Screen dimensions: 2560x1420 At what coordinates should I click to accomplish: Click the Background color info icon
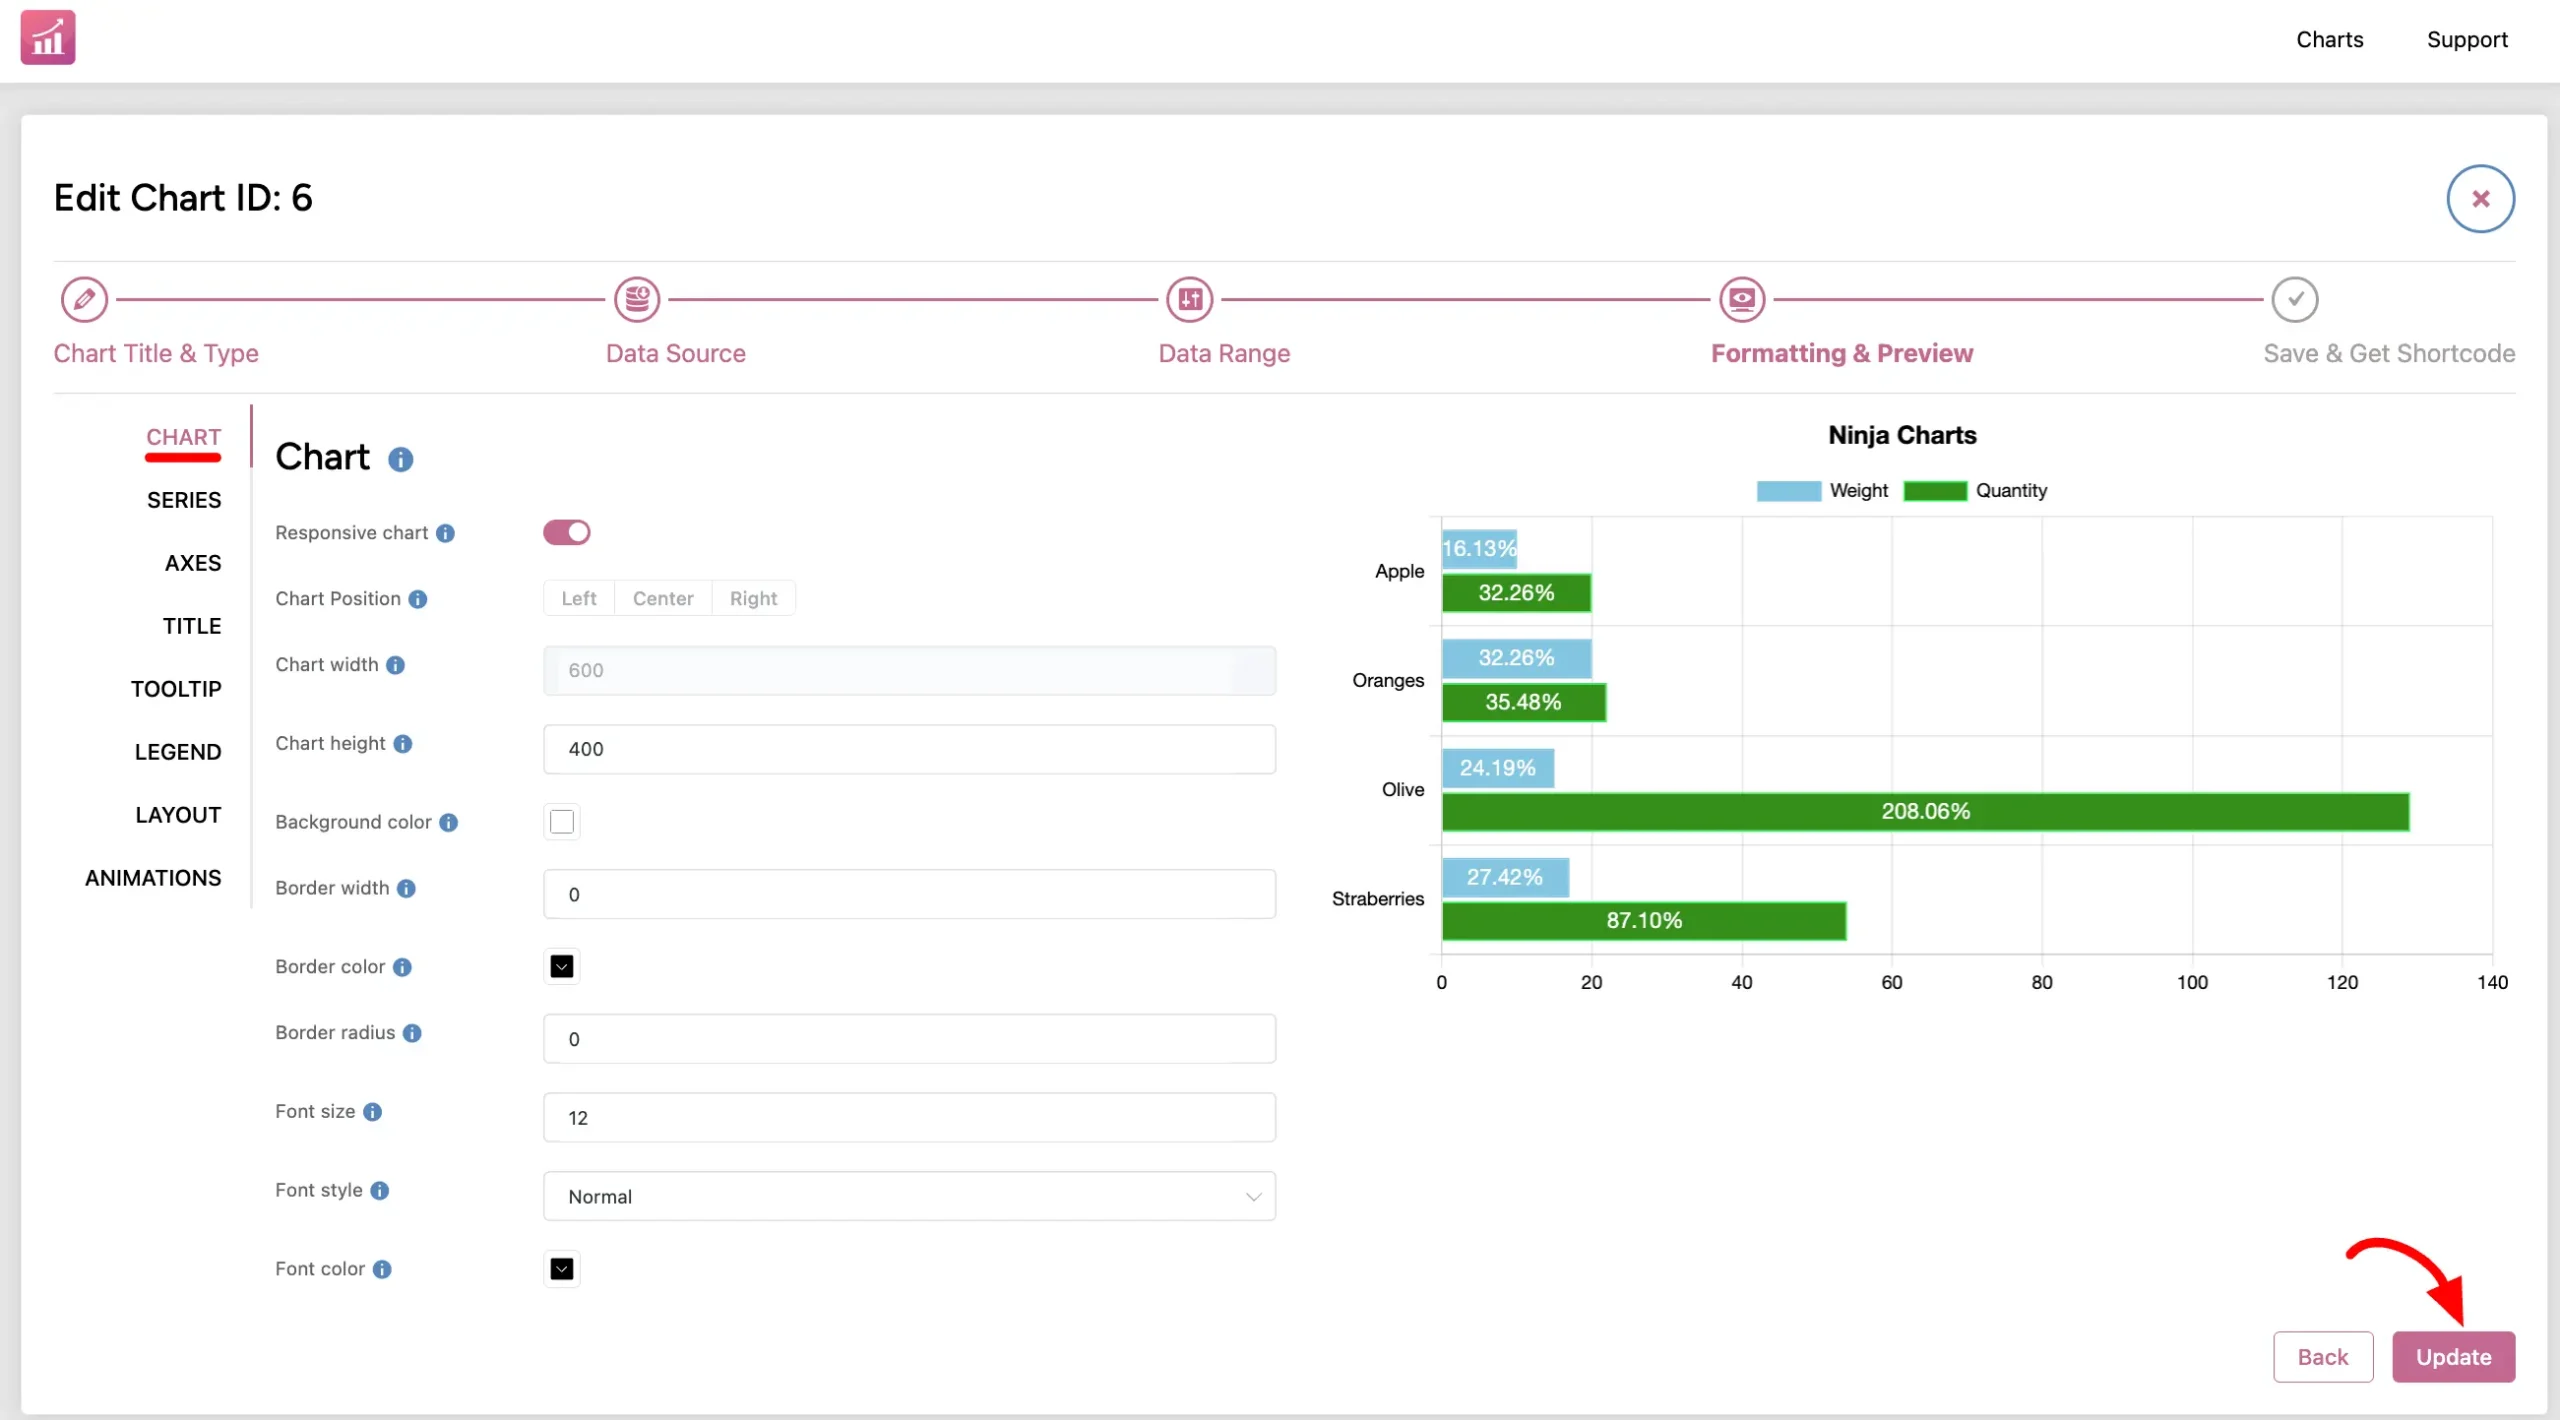coord(449,822)
